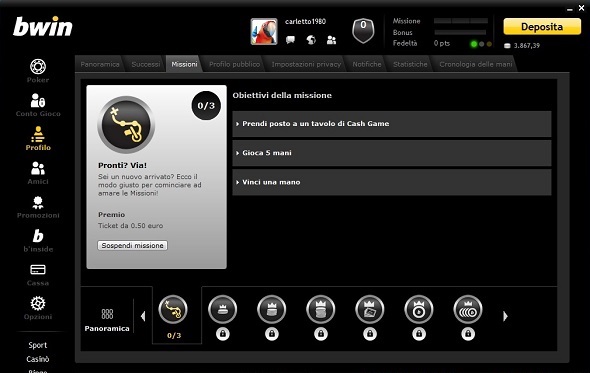Open Panoramica overview in mission strip

coord(107,319)
